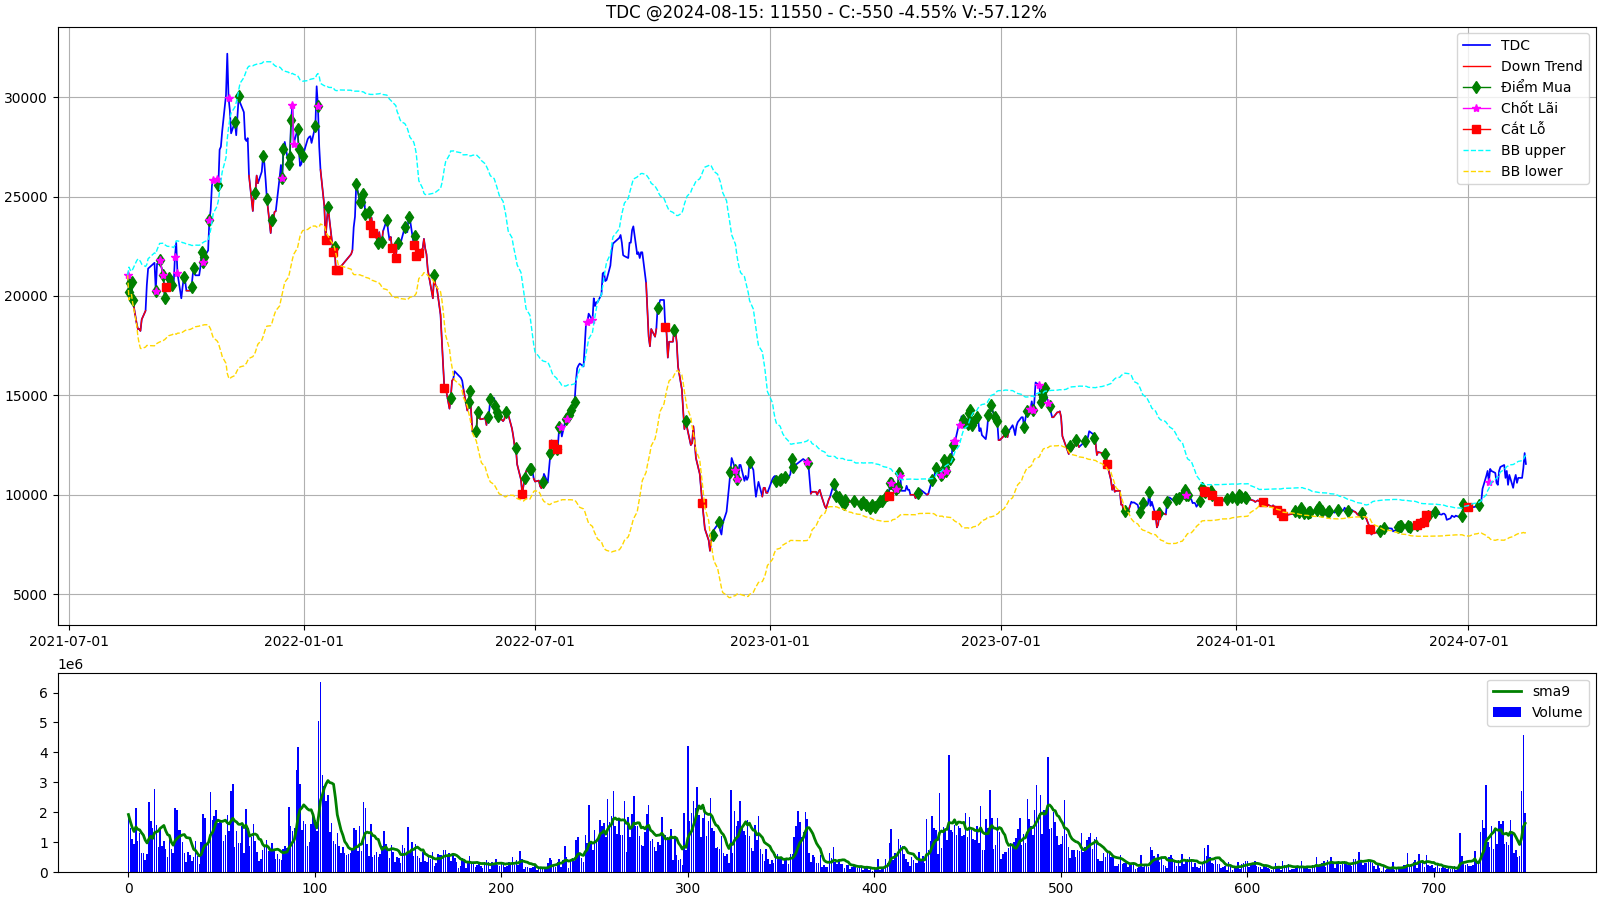Click the chart title starting 'TDC @2024-08-15'
The image size is (1600, 900).
[826, 12]
